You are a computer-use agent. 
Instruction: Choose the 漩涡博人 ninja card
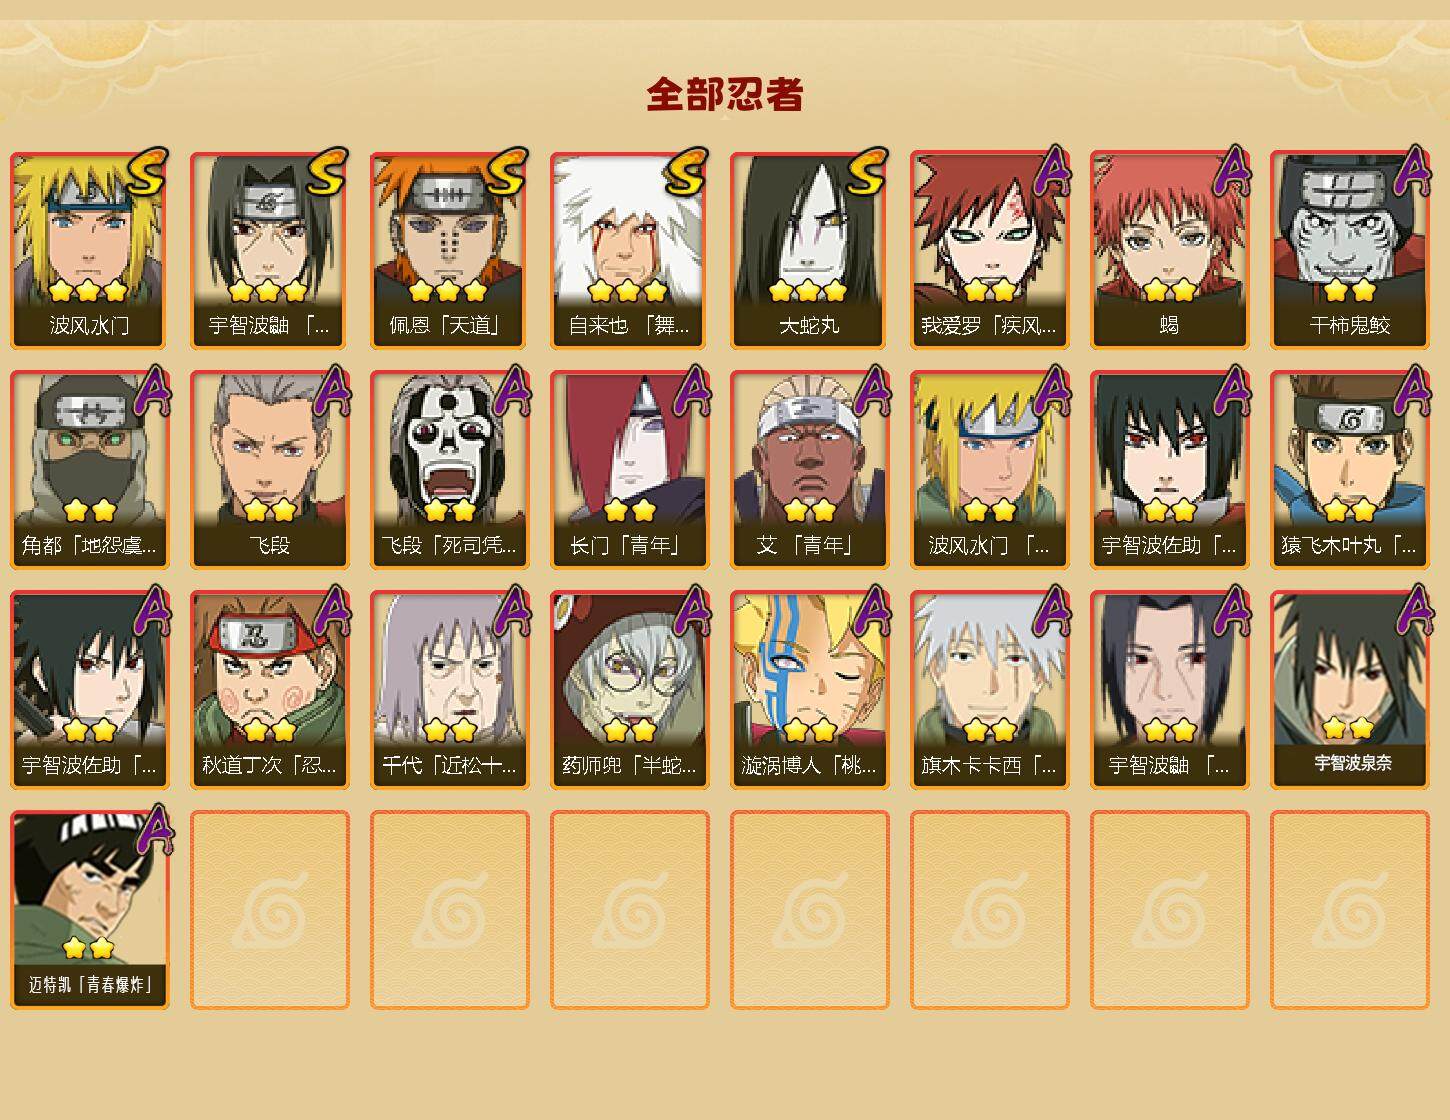tap(809, 690)
